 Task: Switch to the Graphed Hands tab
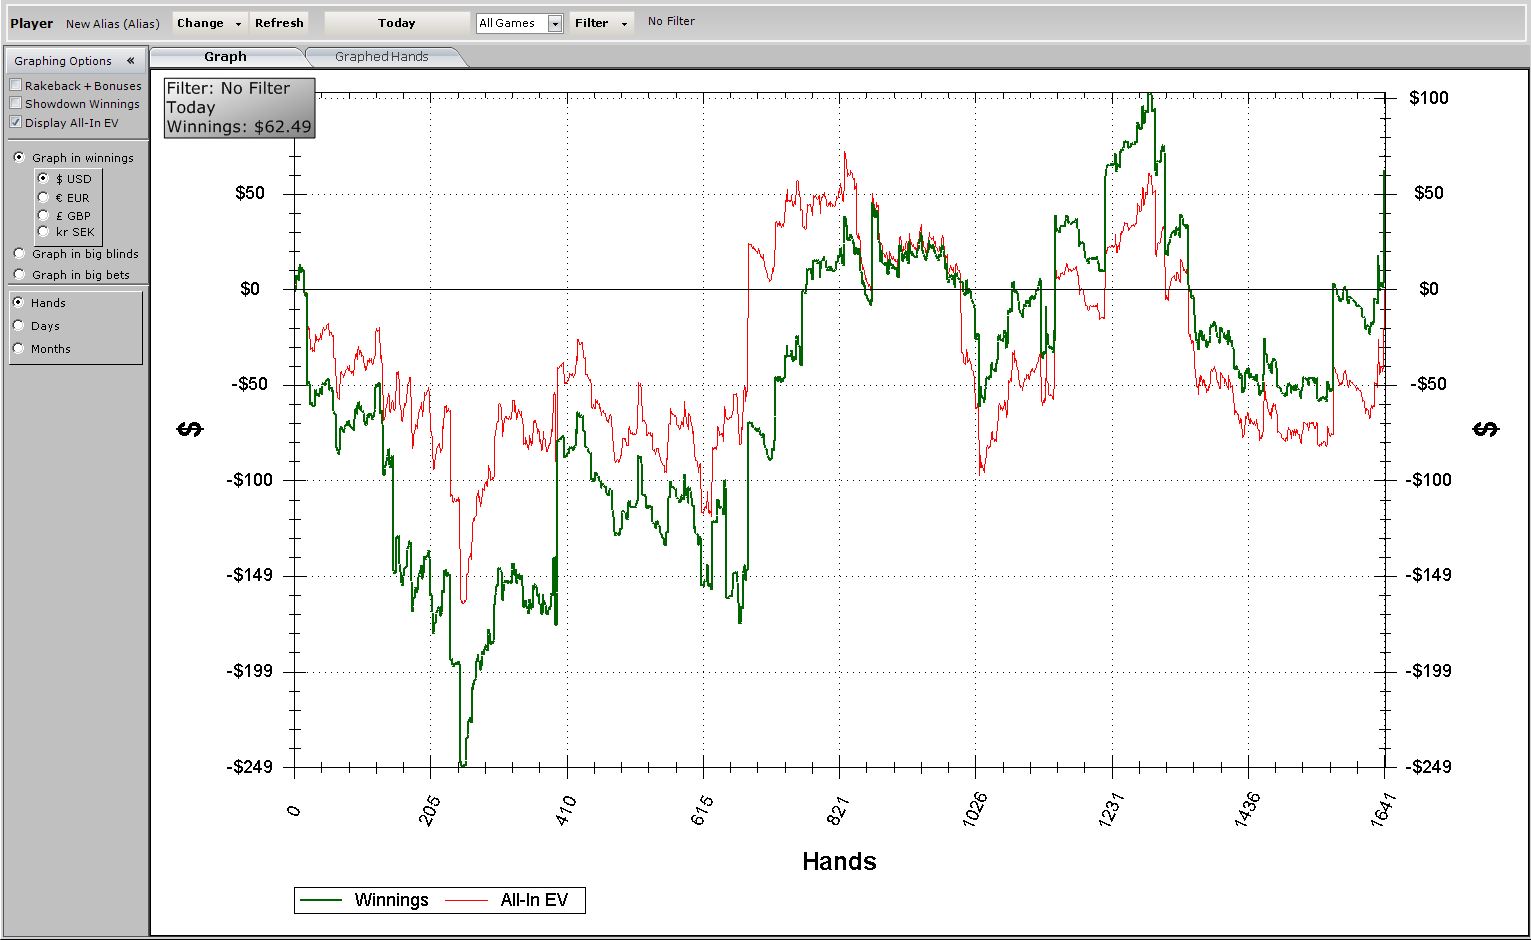[381, 57]
